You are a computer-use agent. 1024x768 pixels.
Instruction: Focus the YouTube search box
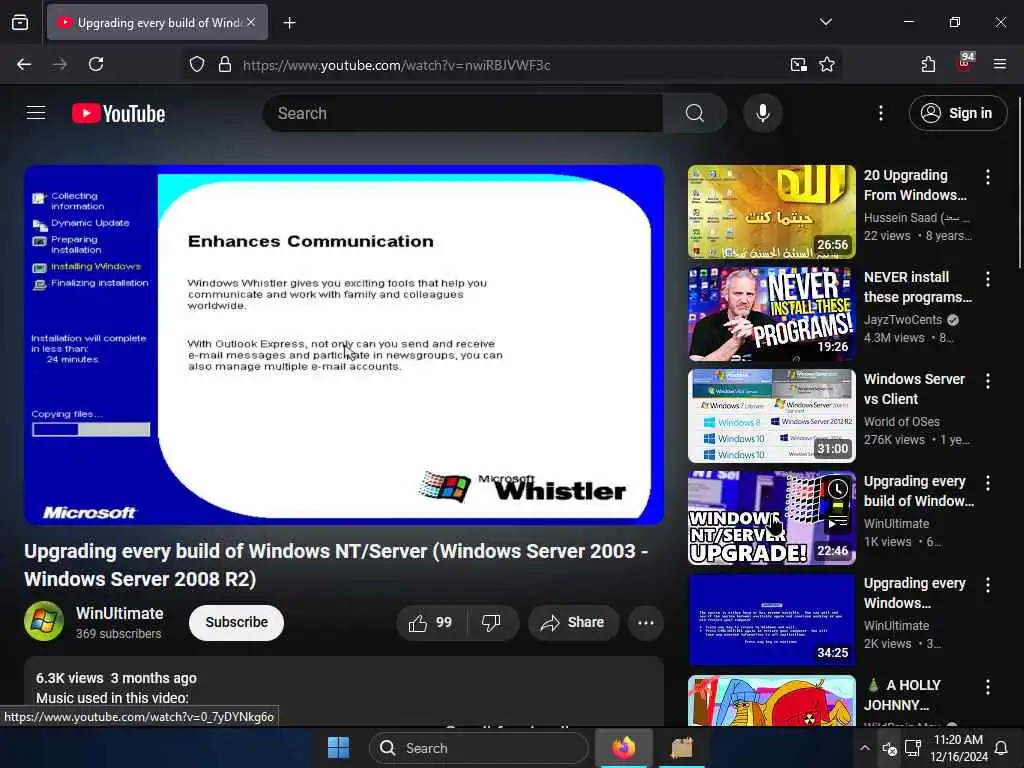click(463, 113)
